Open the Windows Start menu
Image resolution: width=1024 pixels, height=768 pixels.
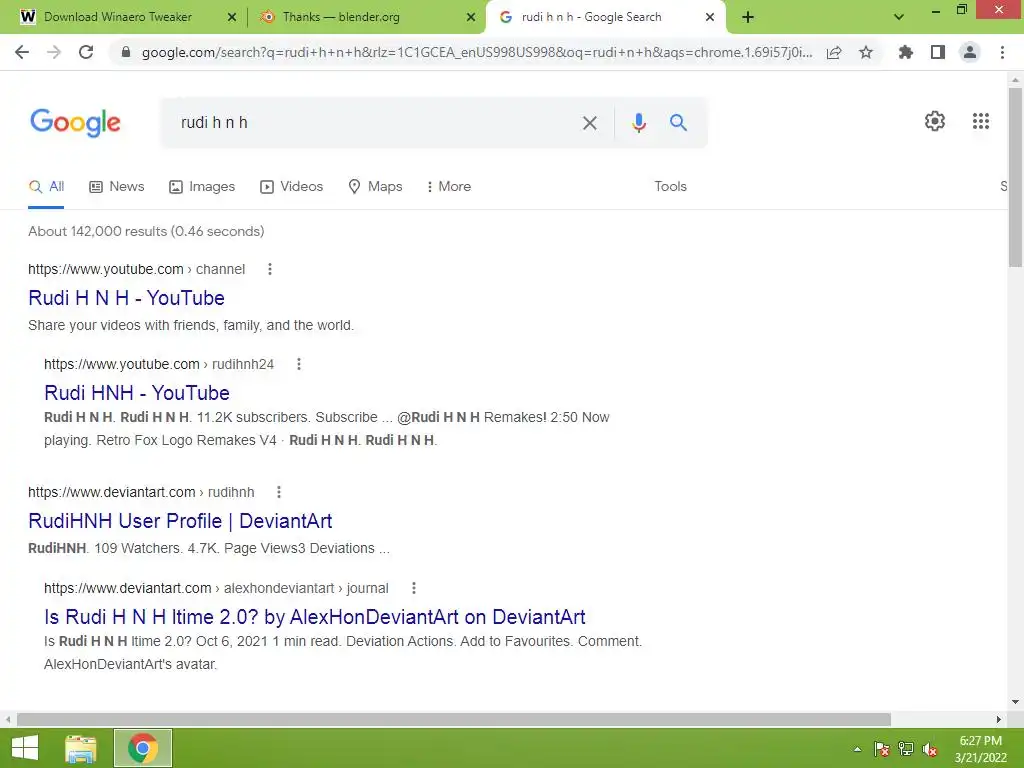tap(25, 748)
